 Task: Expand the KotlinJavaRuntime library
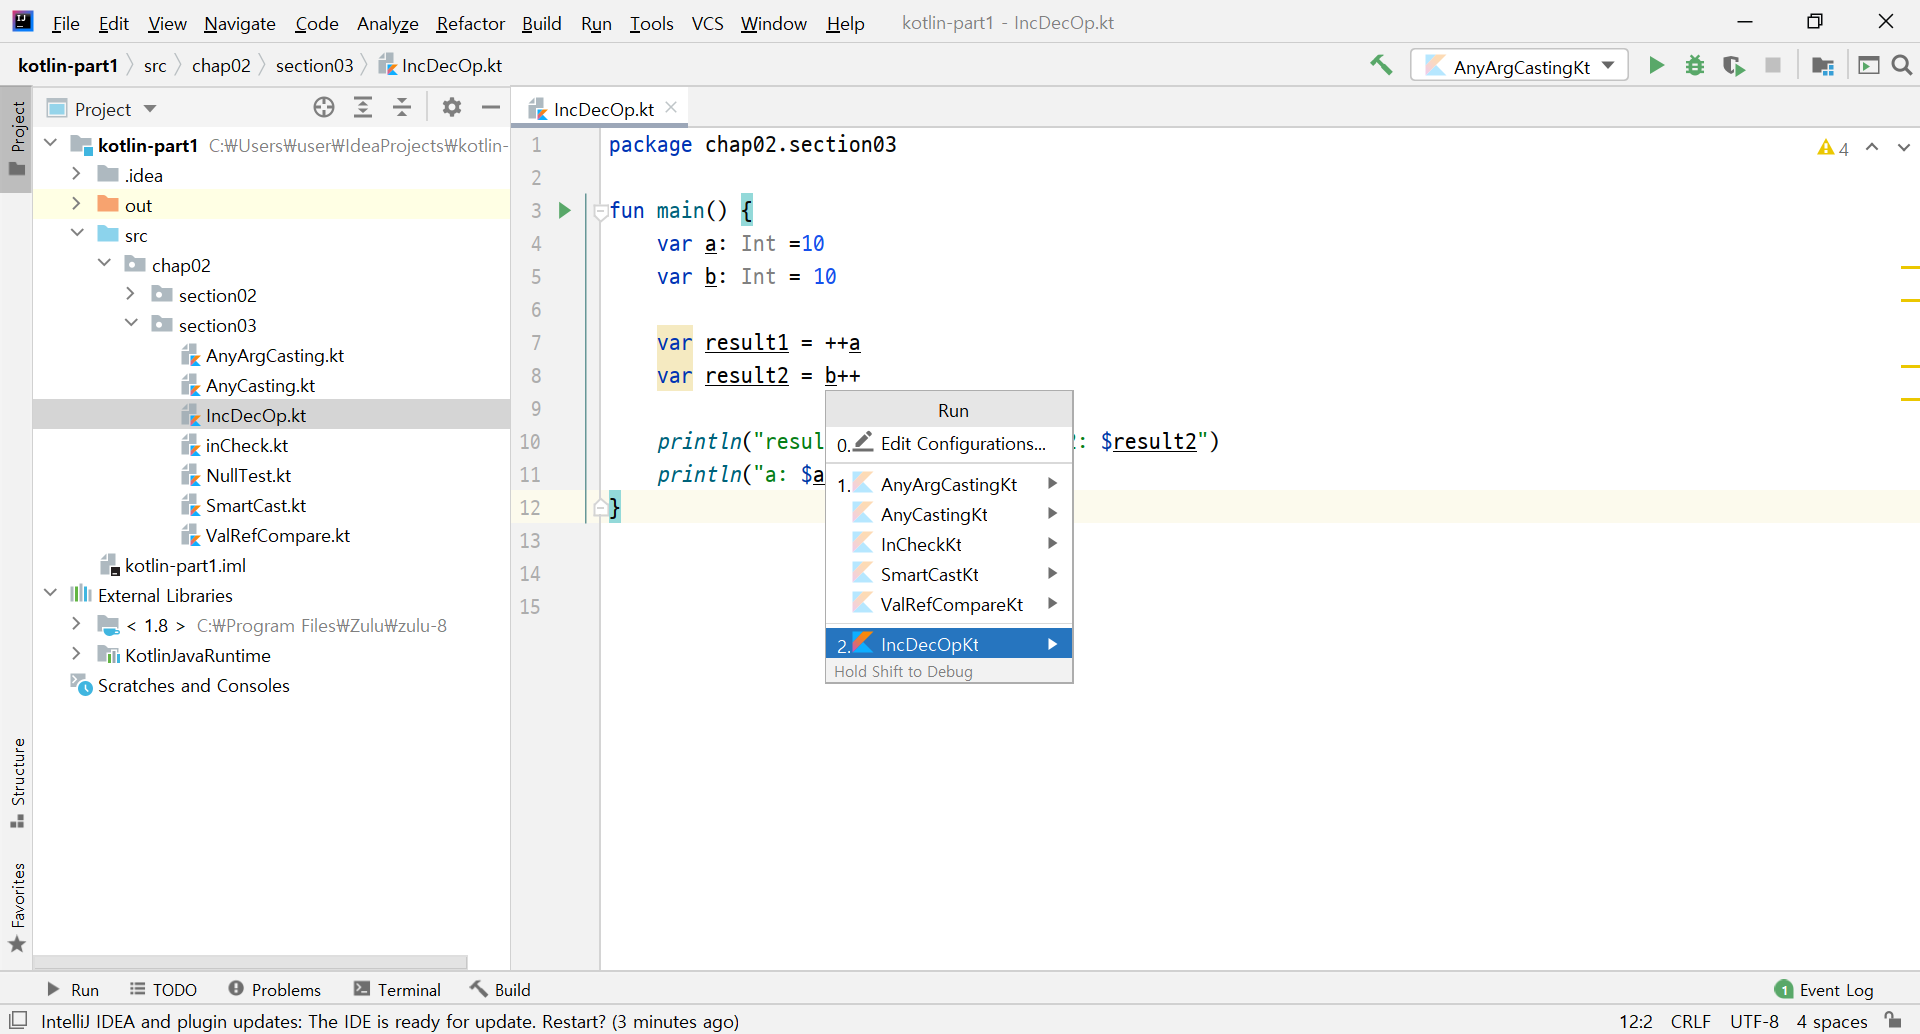(77, 654)
